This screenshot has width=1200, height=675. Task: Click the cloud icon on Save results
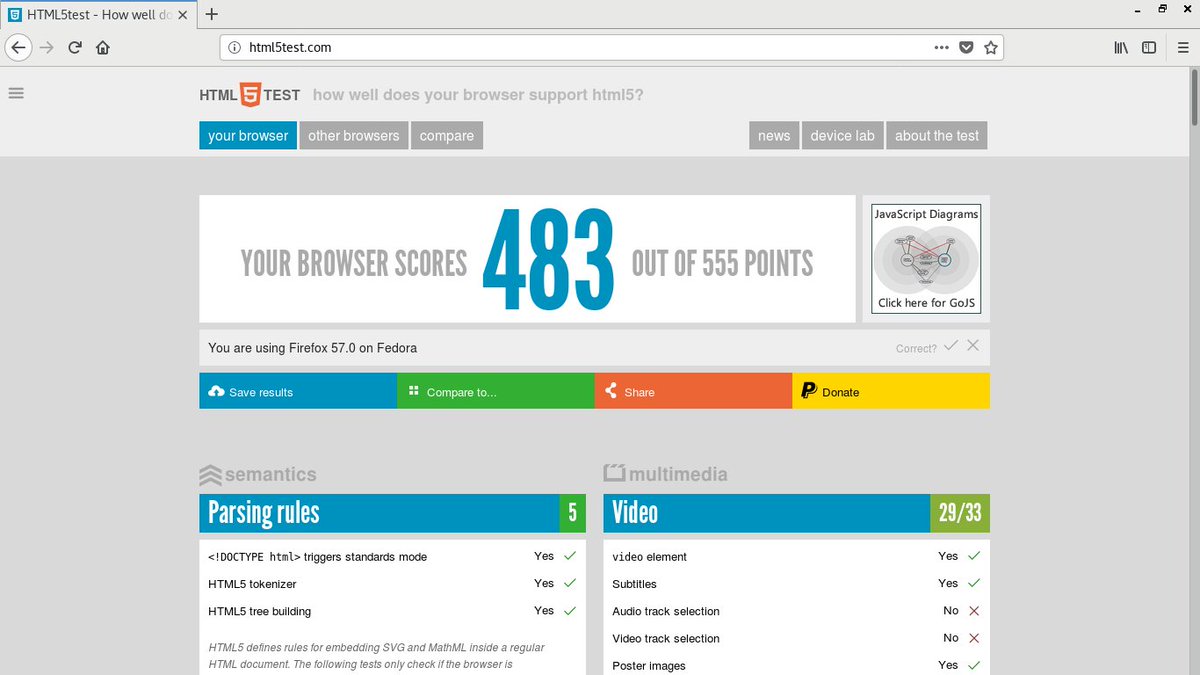point(216,392)
